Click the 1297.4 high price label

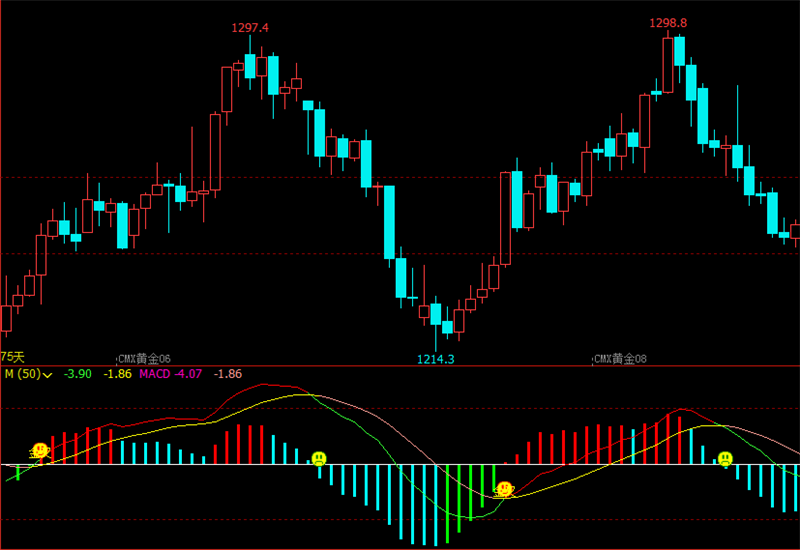250,28
